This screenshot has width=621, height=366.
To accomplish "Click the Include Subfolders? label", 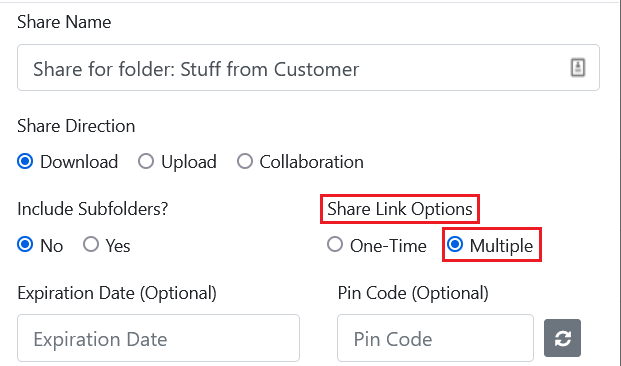I will [93, 209].
